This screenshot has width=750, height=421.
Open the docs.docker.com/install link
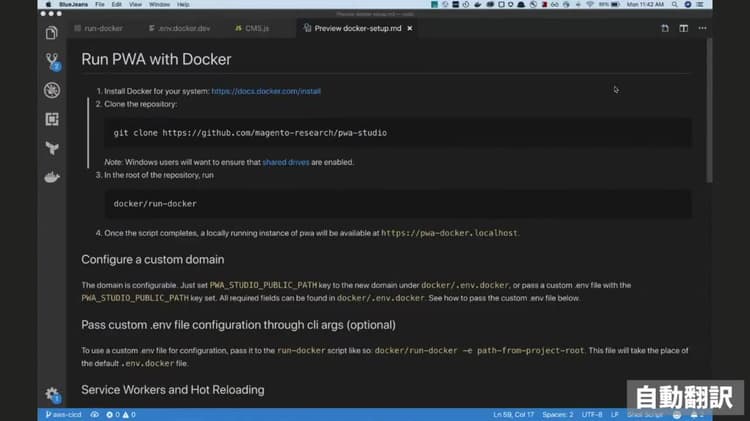coord(266,91)
